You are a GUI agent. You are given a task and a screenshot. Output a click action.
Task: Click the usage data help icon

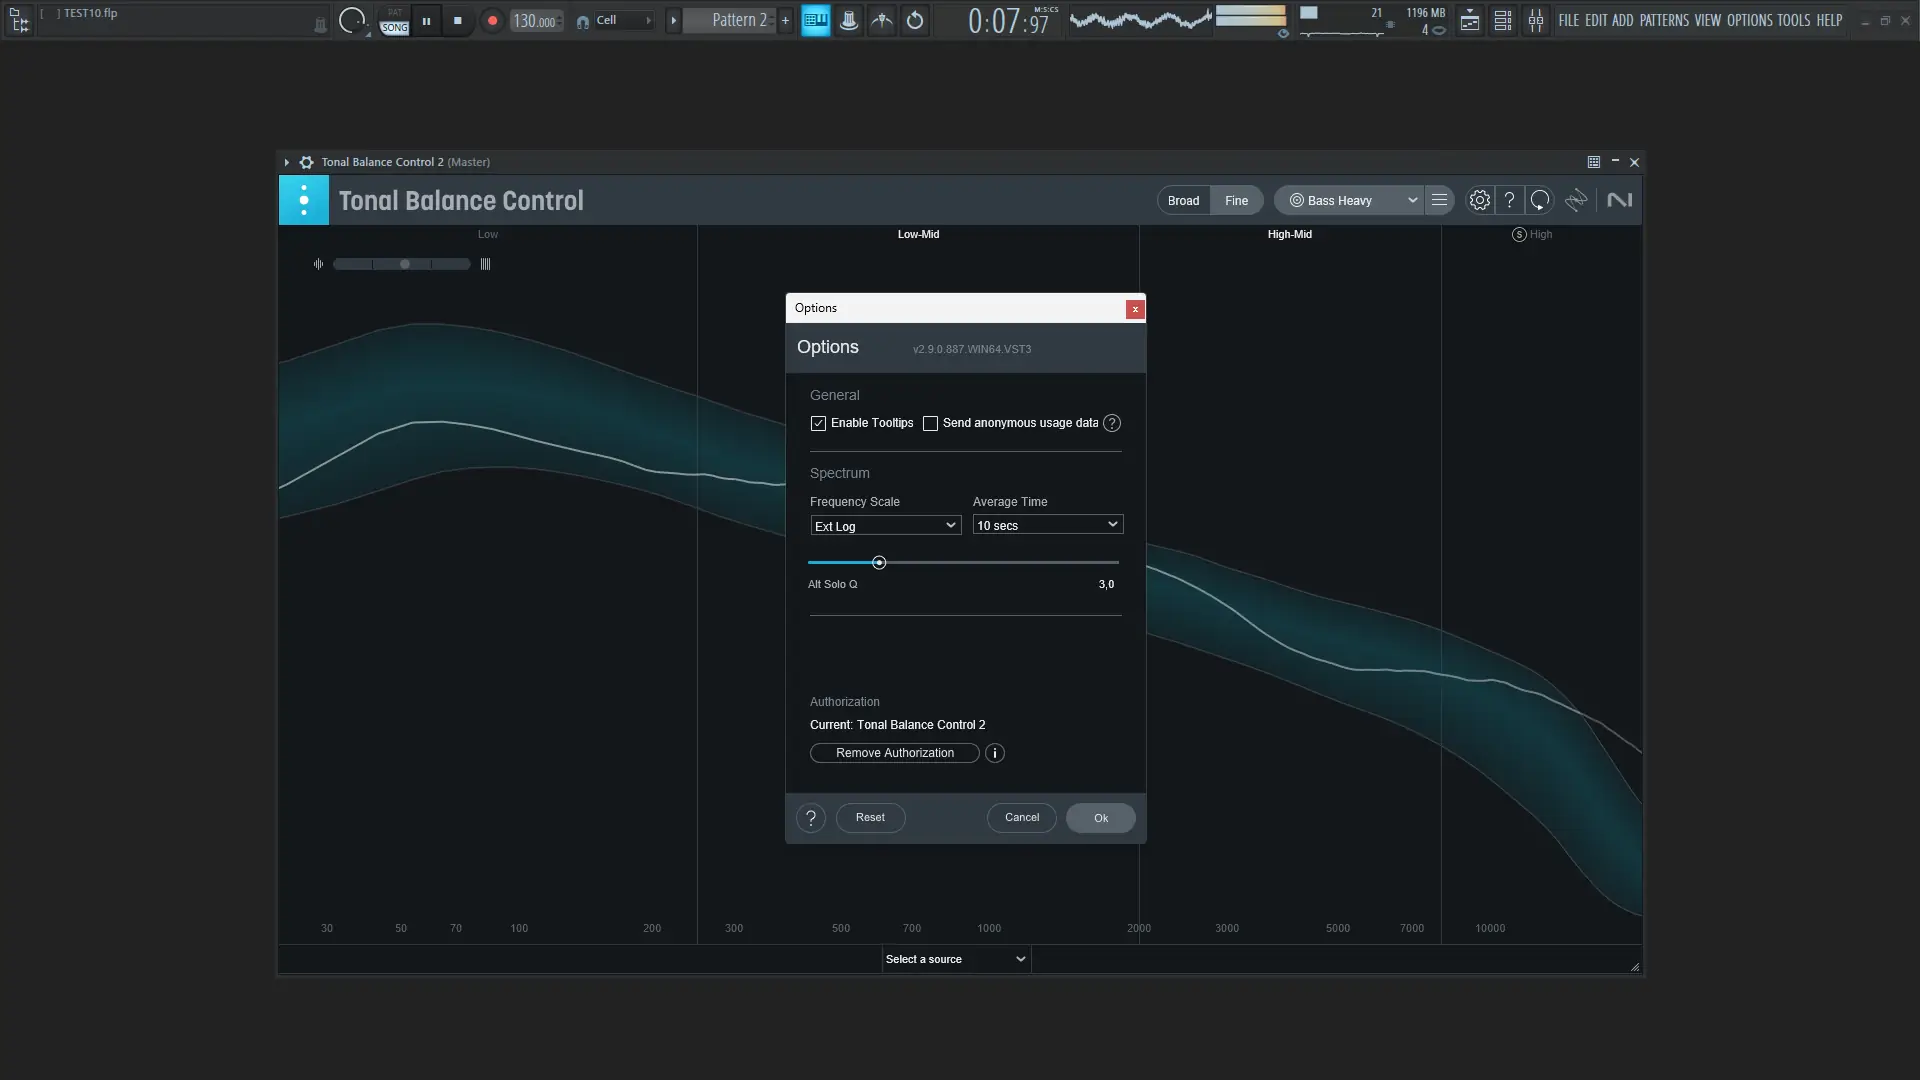(1111, 423)
